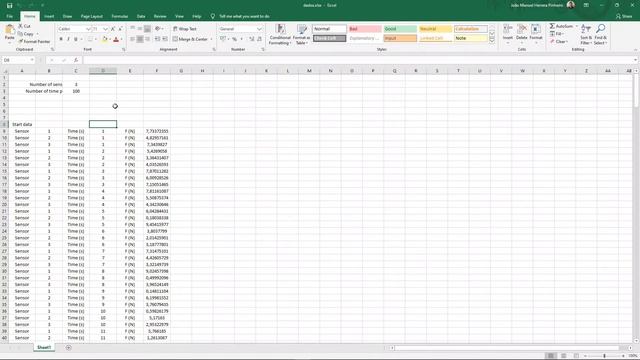Image resolution: width=640 pixels, height=360 pixels.
Task: Click the Fill button
Action: pyautogui.click(x=556, y=34)
